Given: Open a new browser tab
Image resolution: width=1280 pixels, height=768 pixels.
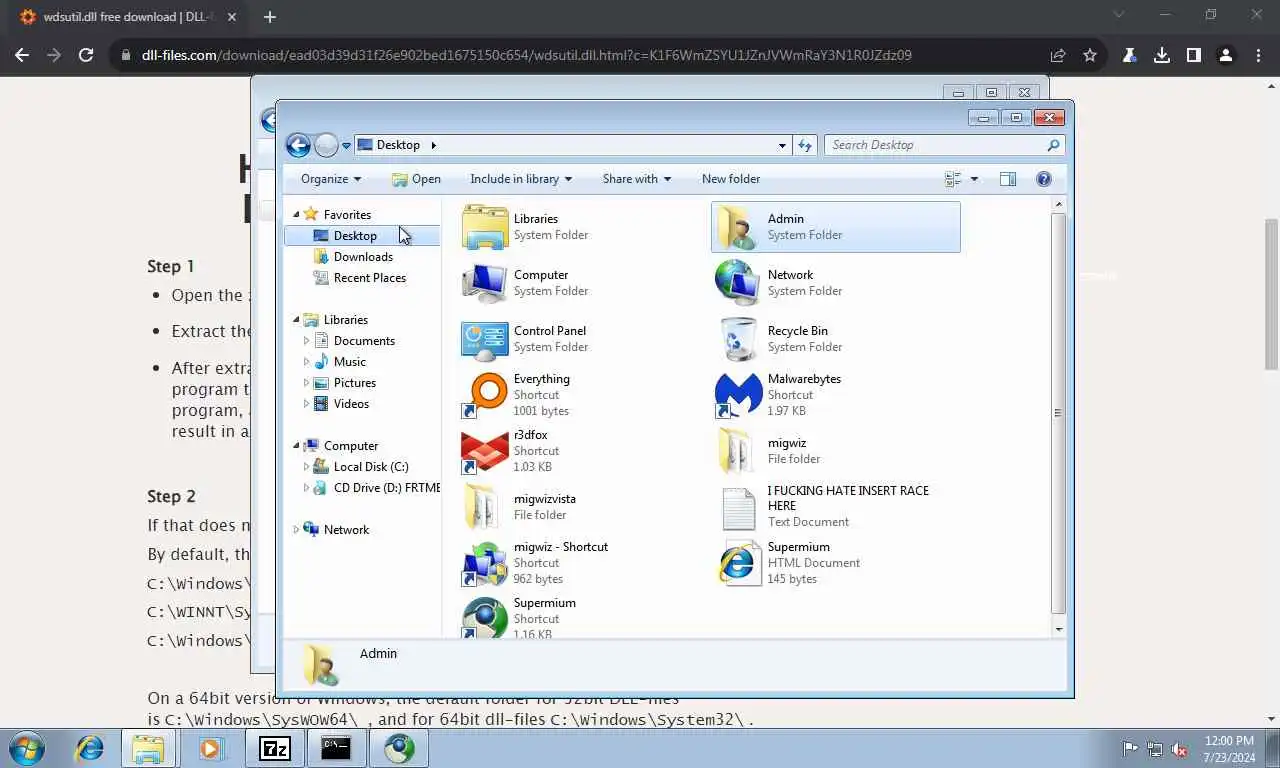Looking at the screenshot, I should [x=270, y=17].
